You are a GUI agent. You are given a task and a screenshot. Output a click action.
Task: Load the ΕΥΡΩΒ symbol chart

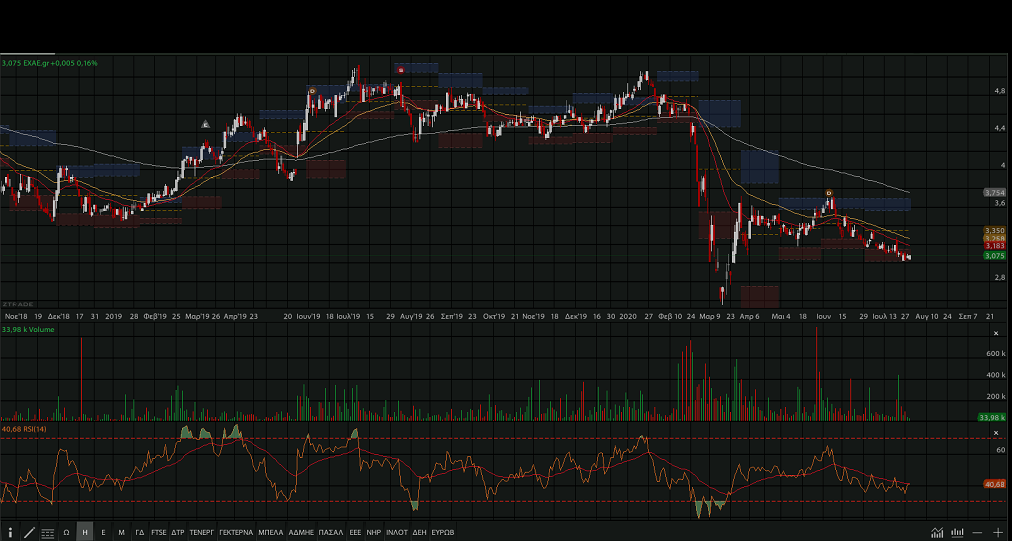pos(443,532)
